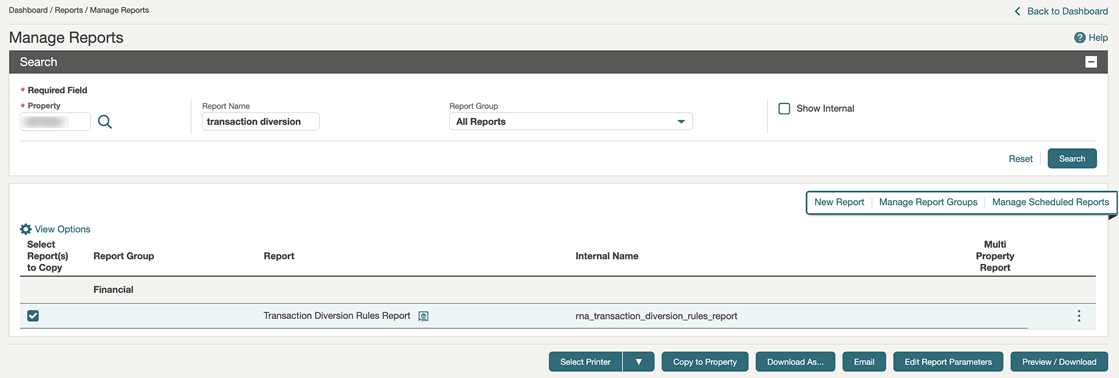The height and width of the screenshot is (378, 1119).
Task: Click the Reset link
Action: 1021,158
